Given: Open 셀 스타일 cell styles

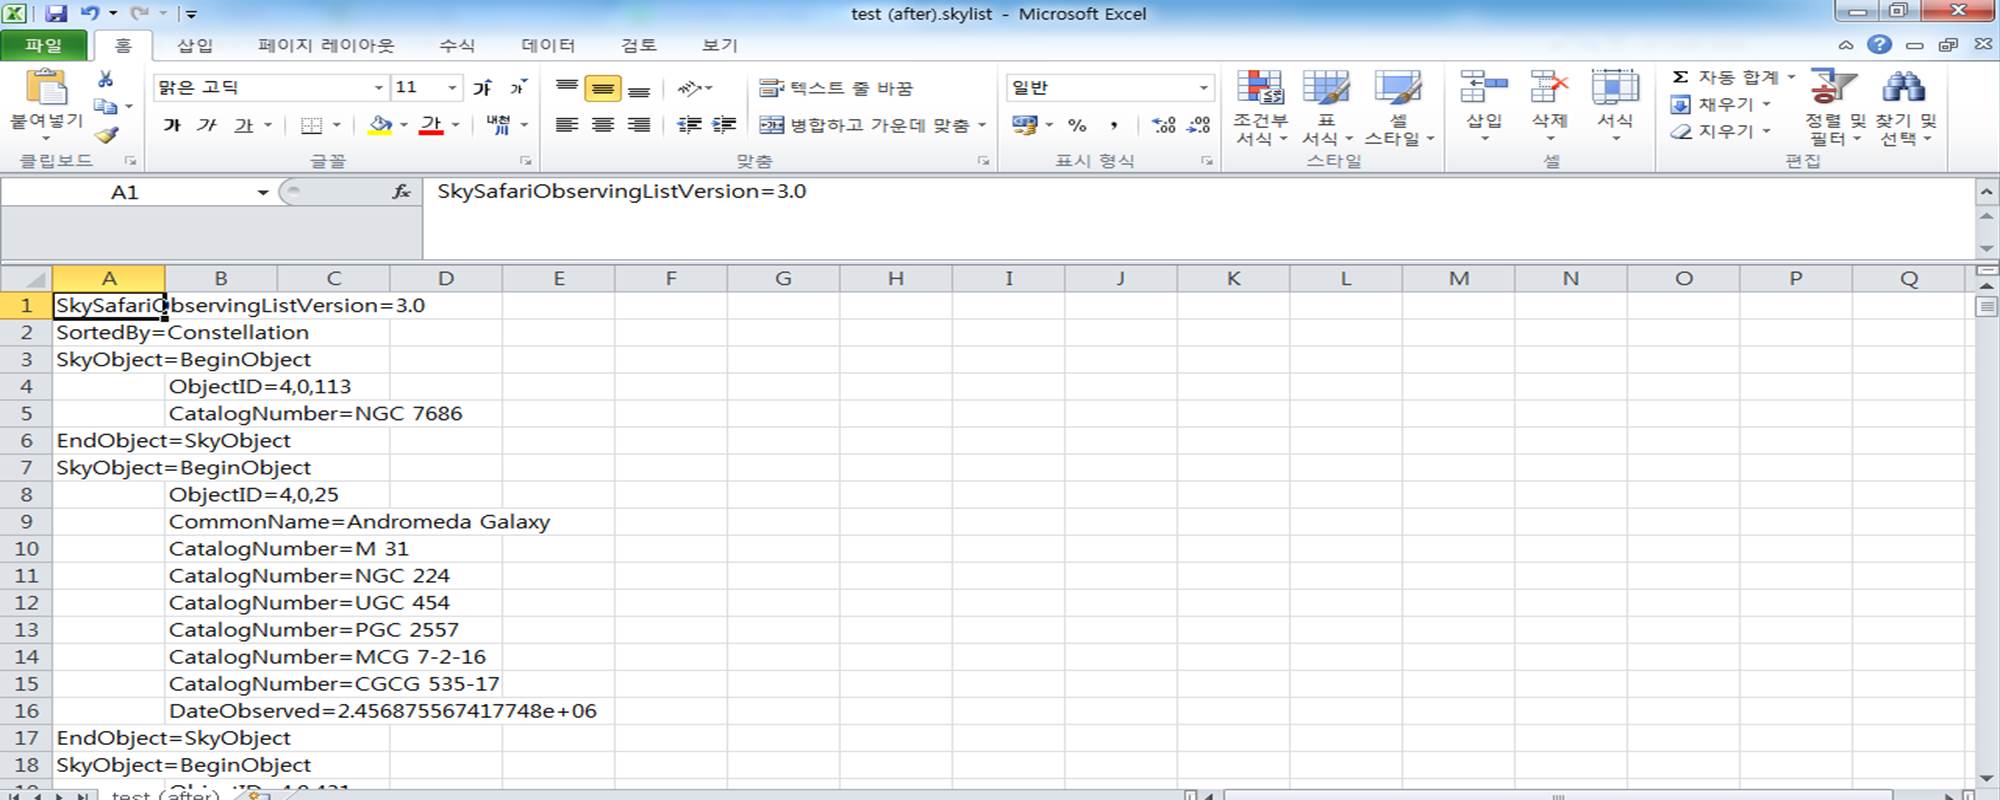Looking at the screenshot, I should (1398, 108).
